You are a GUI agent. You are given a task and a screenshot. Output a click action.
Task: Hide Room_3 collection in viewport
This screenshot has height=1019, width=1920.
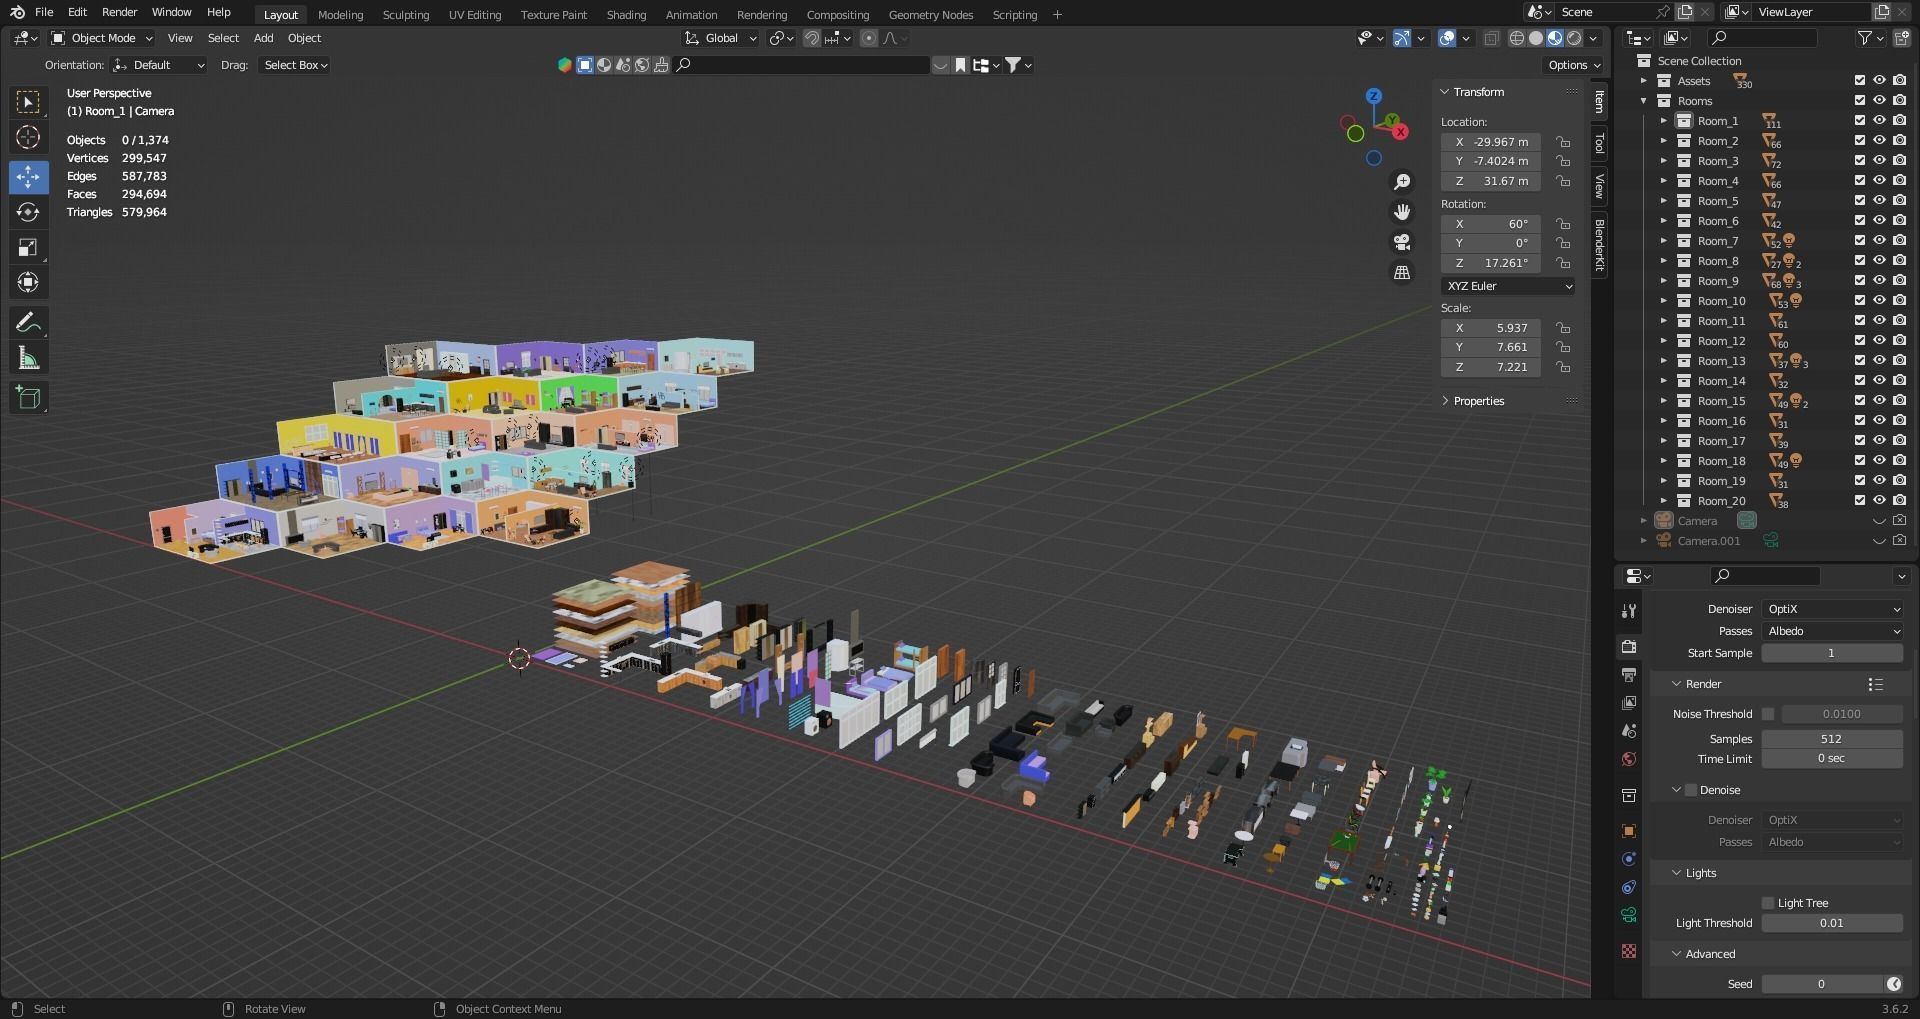point(1880,161)
